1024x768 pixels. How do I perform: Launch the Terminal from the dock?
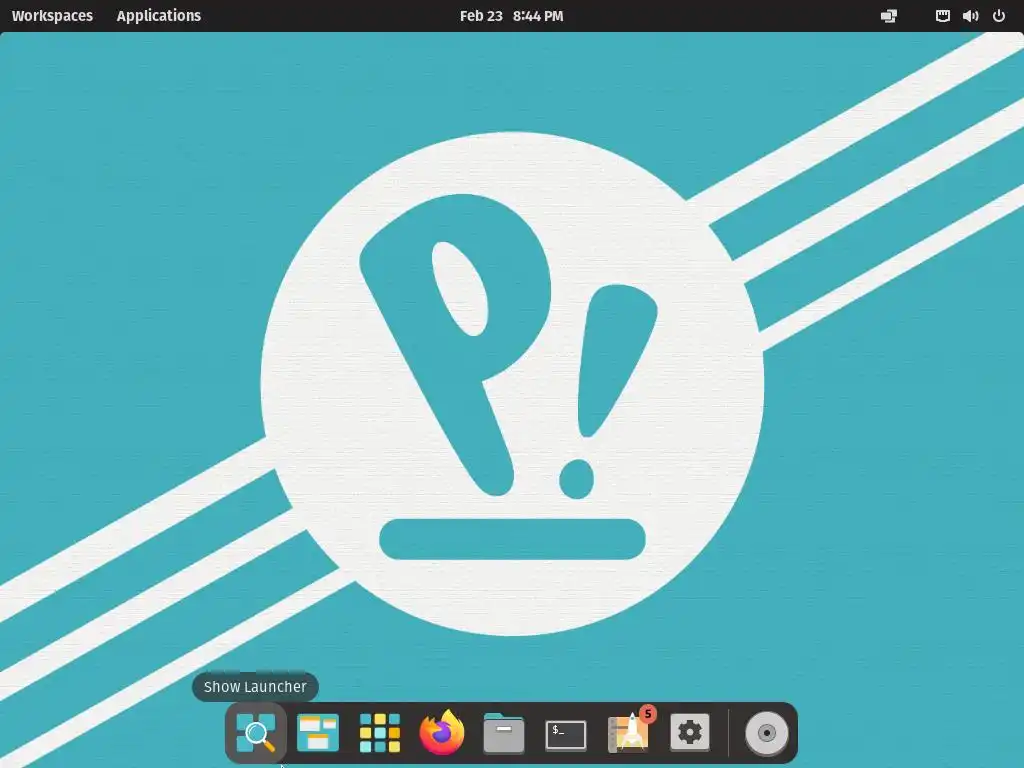coord(566,735)
